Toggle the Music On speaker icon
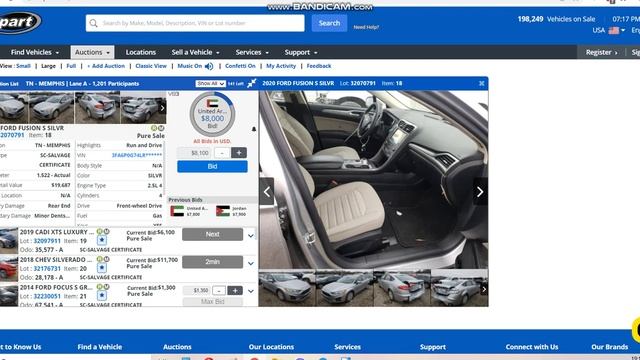This screenshot has width=640, height=360. click(x=209, y=66)
